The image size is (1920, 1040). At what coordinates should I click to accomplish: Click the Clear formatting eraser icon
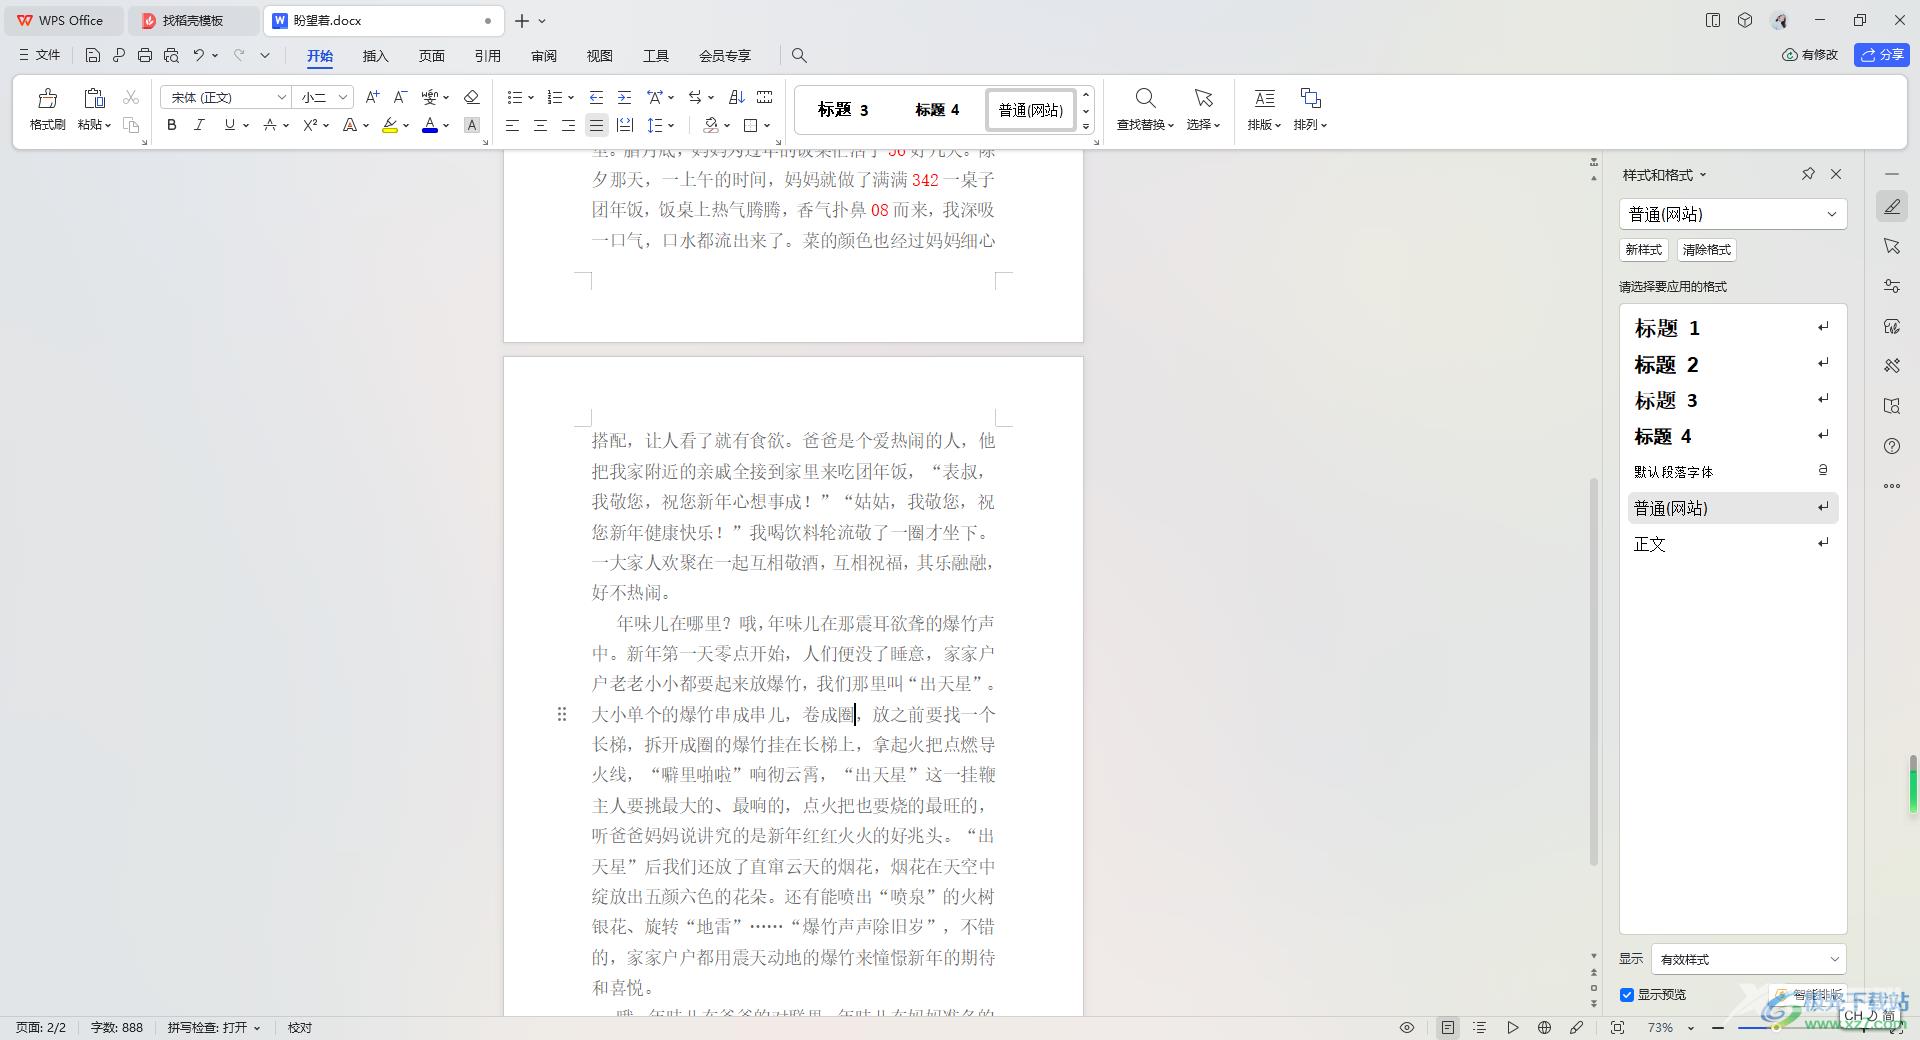coord(472,97)
